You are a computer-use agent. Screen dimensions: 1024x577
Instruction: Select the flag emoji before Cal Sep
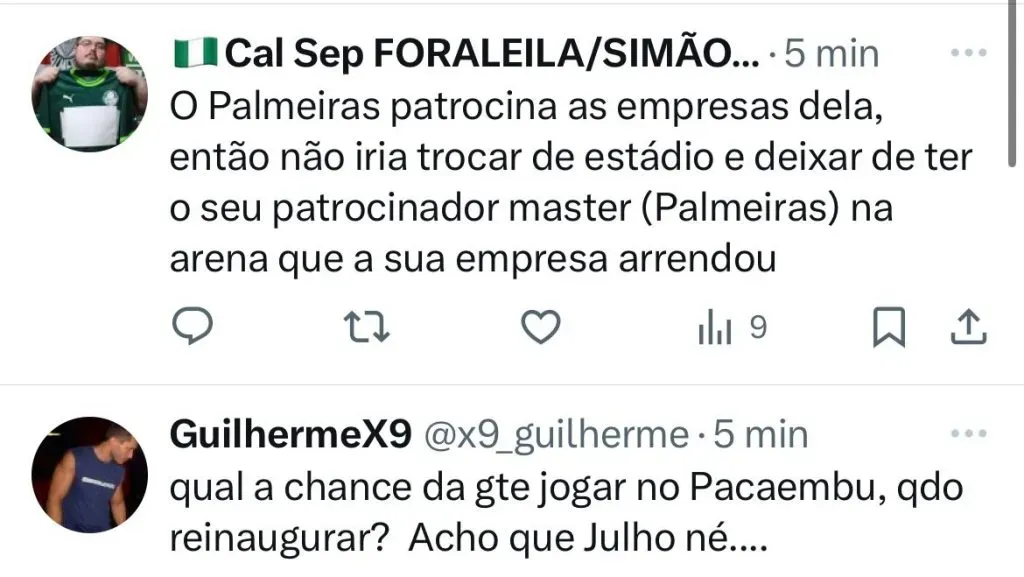coord(195,52)
